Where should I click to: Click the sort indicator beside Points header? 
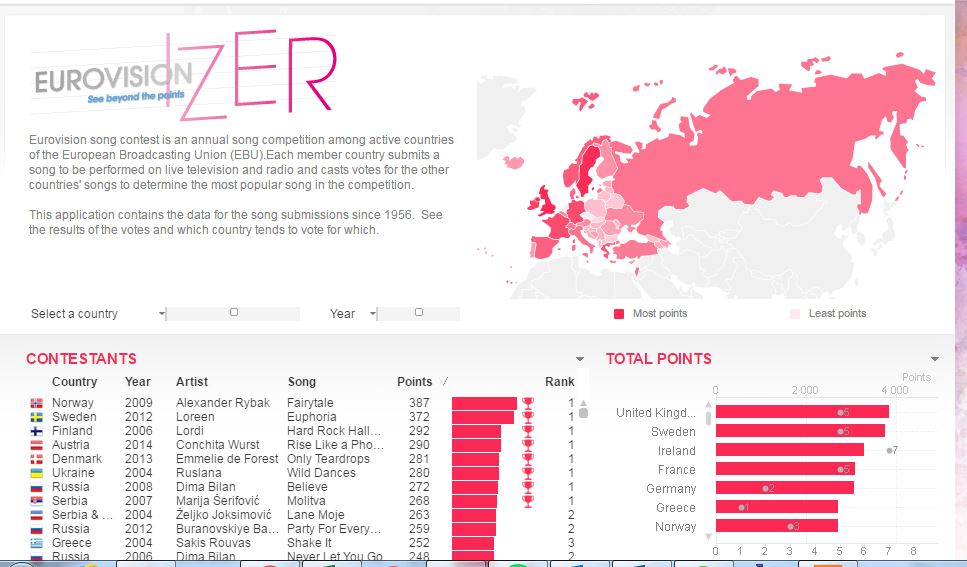pos(445,382)
